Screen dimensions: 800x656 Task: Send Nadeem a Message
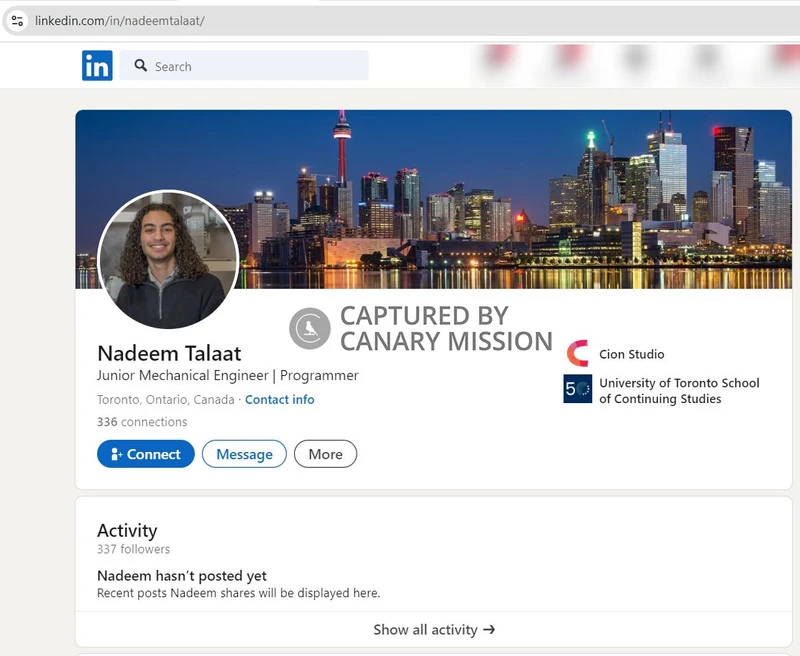click(244, 454)
